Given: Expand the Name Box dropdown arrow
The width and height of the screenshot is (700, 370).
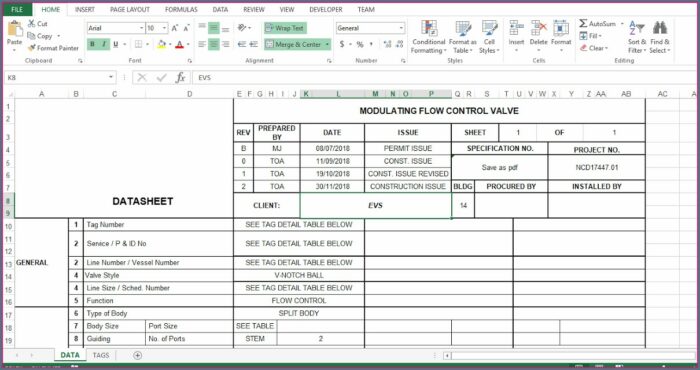Looking at the screenshot, I should [x=111, y=78].
